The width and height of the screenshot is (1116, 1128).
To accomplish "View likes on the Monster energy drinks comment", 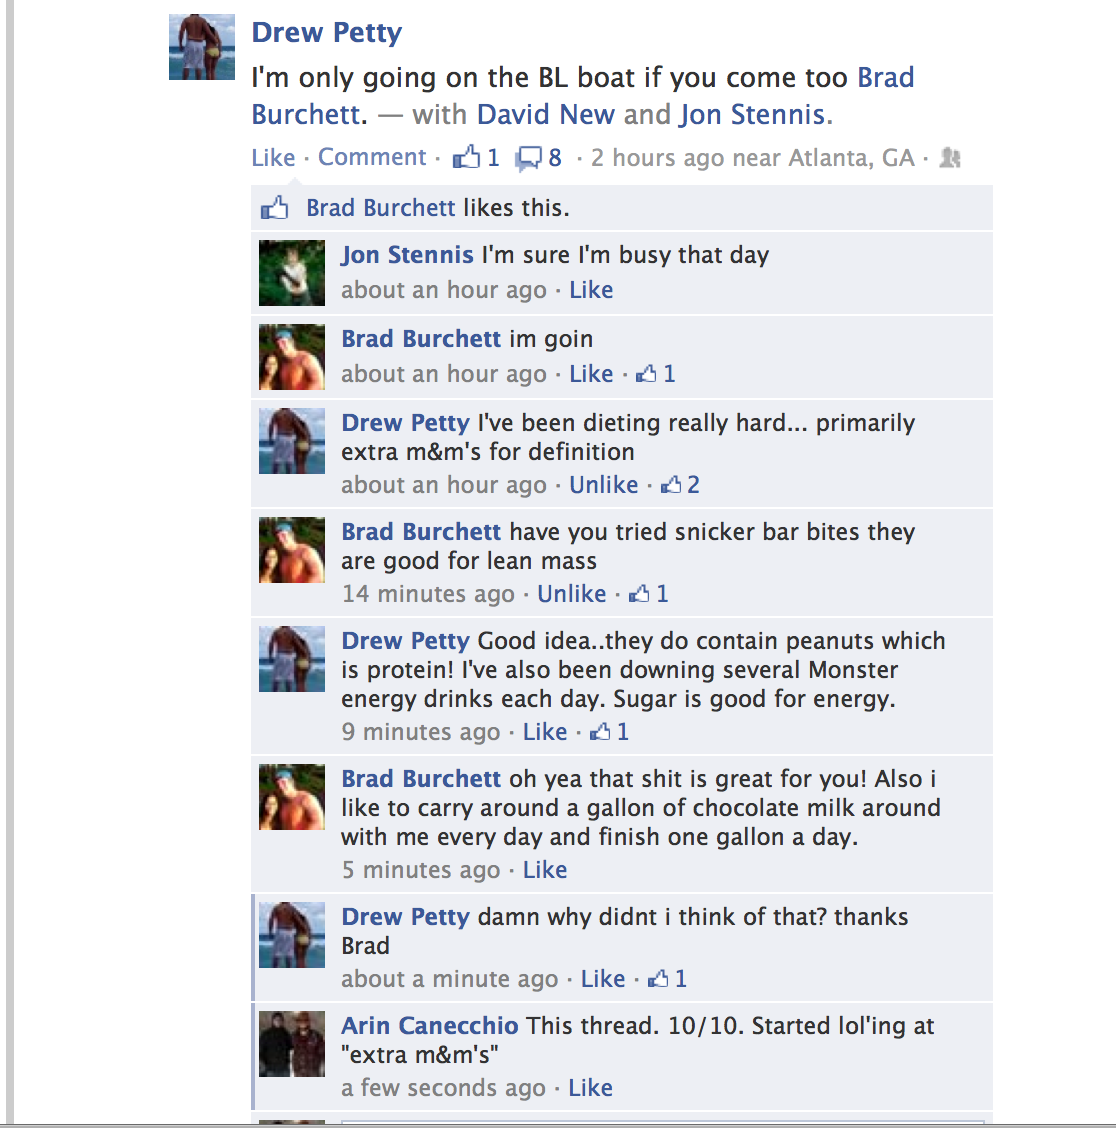I will (x=609, y=732).
